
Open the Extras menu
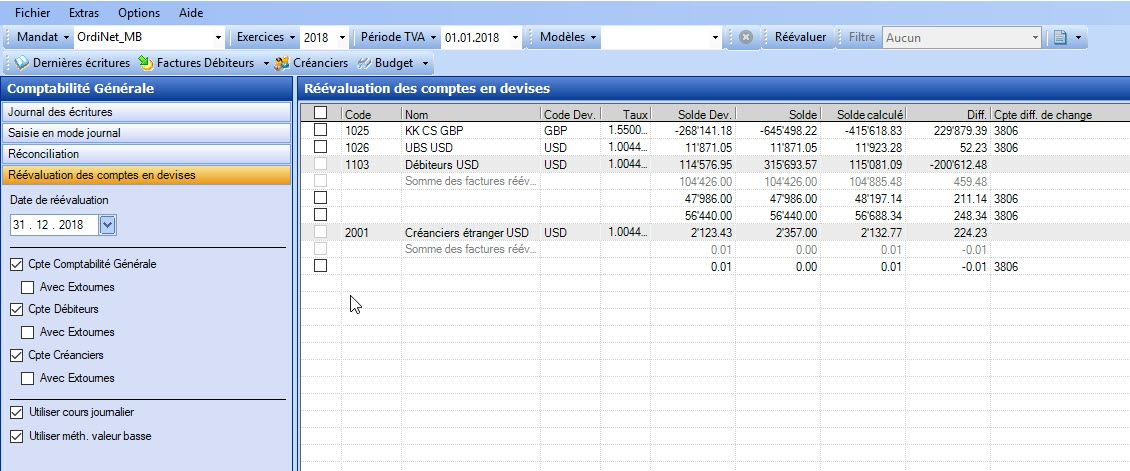point(84,13)
